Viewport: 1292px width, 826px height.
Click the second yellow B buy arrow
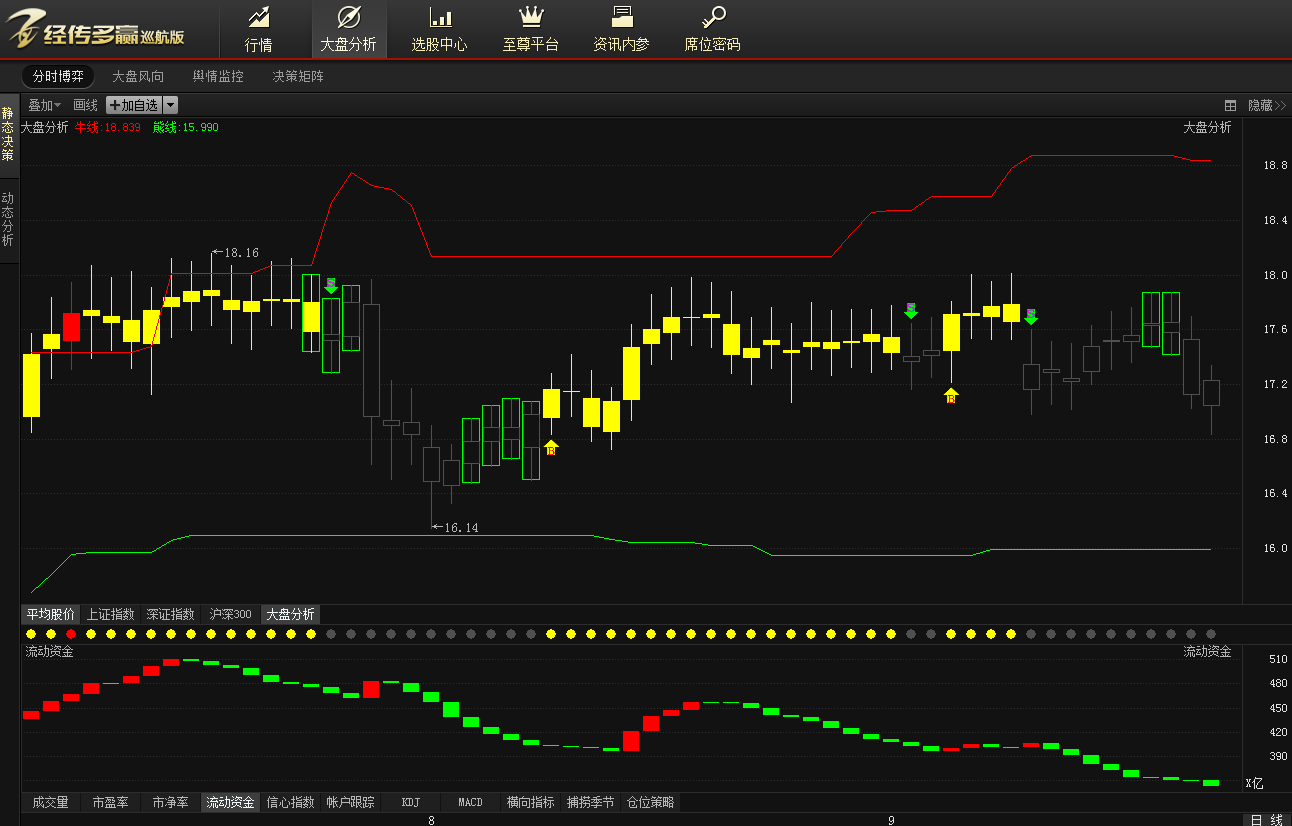coord(951,396)
